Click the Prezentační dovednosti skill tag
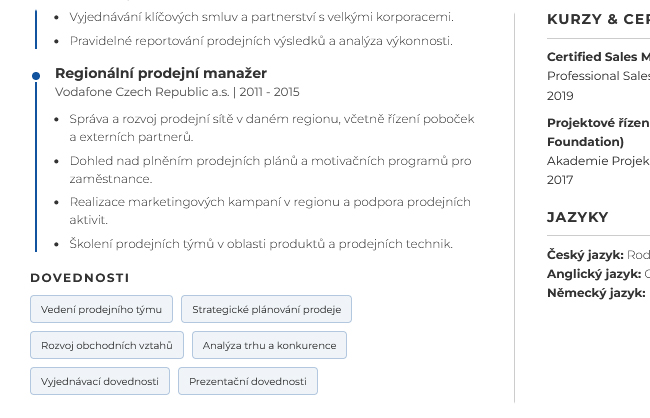The image size is (650, 418). [x=248, y=381]
